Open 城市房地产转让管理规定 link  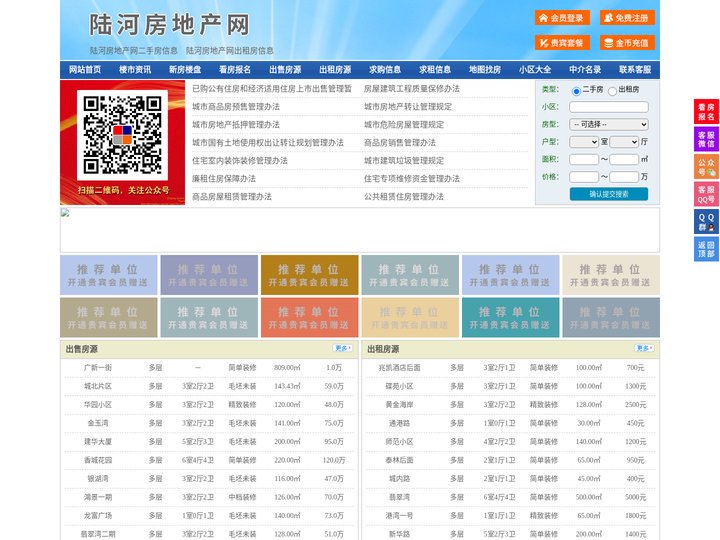[408, 107]
